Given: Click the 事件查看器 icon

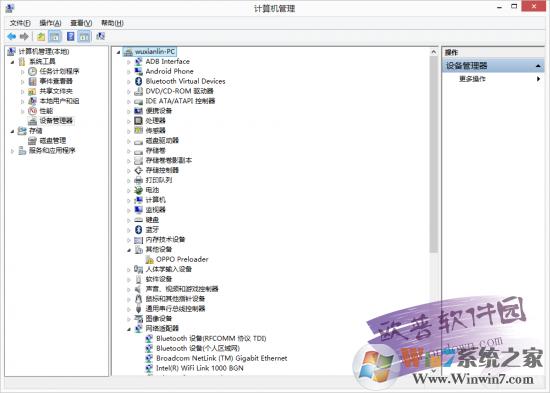Looking at the screenshot, I should pyautogui.click(x=32, y=81).
